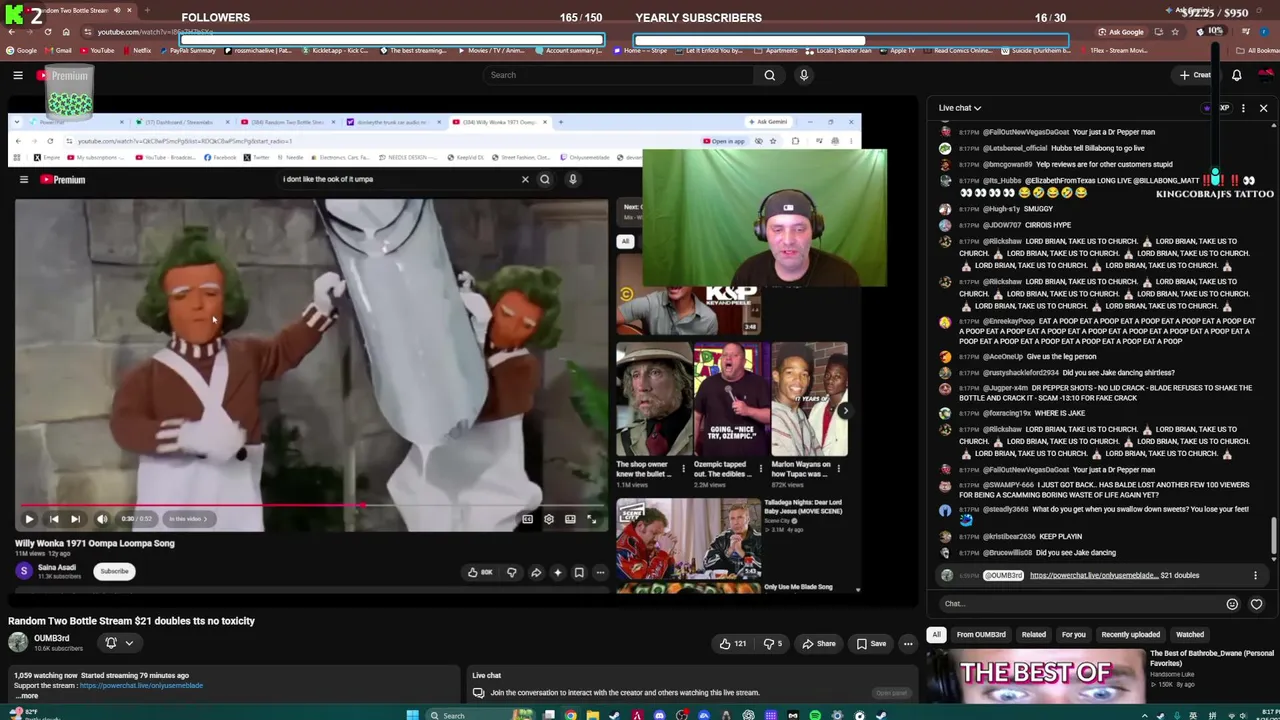Open inner player settings gear

pyautogui.click(x=548, y=519)
